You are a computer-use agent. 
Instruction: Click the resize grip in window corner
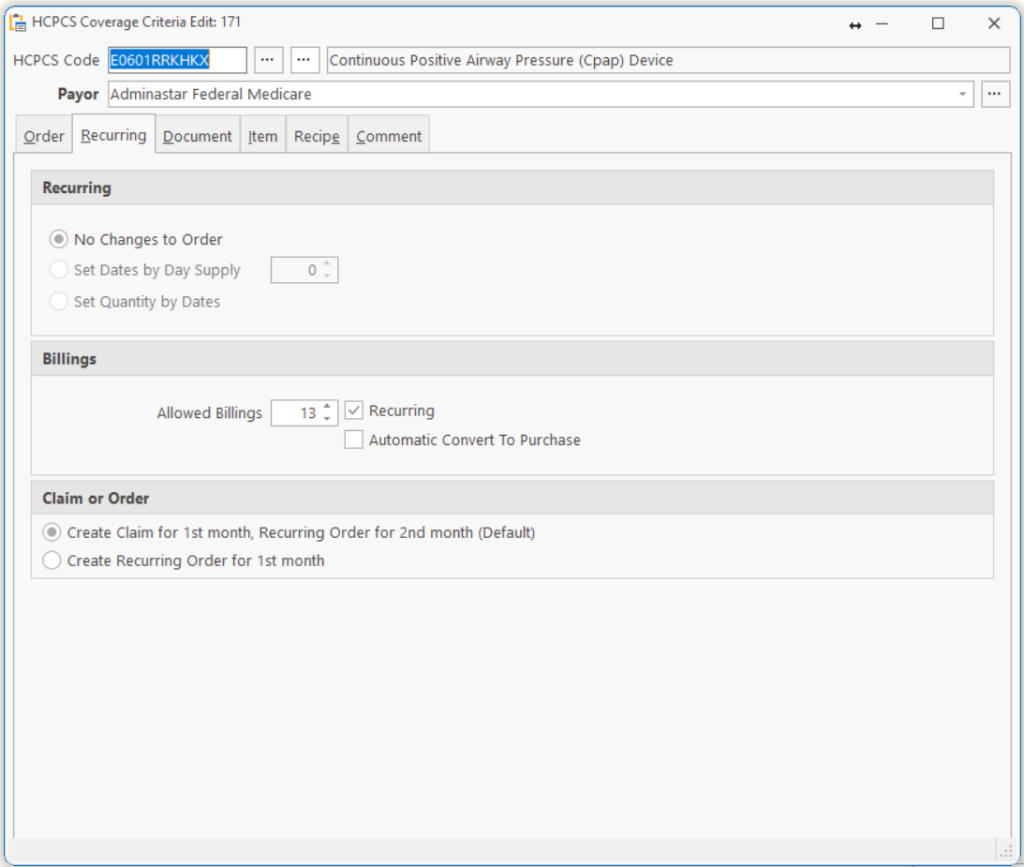[1006, 851]
